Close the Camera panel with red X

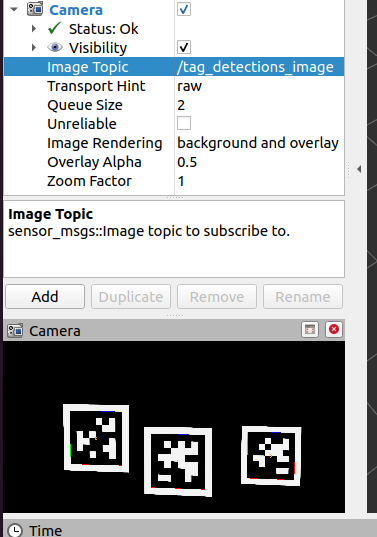tap(334, 329)
